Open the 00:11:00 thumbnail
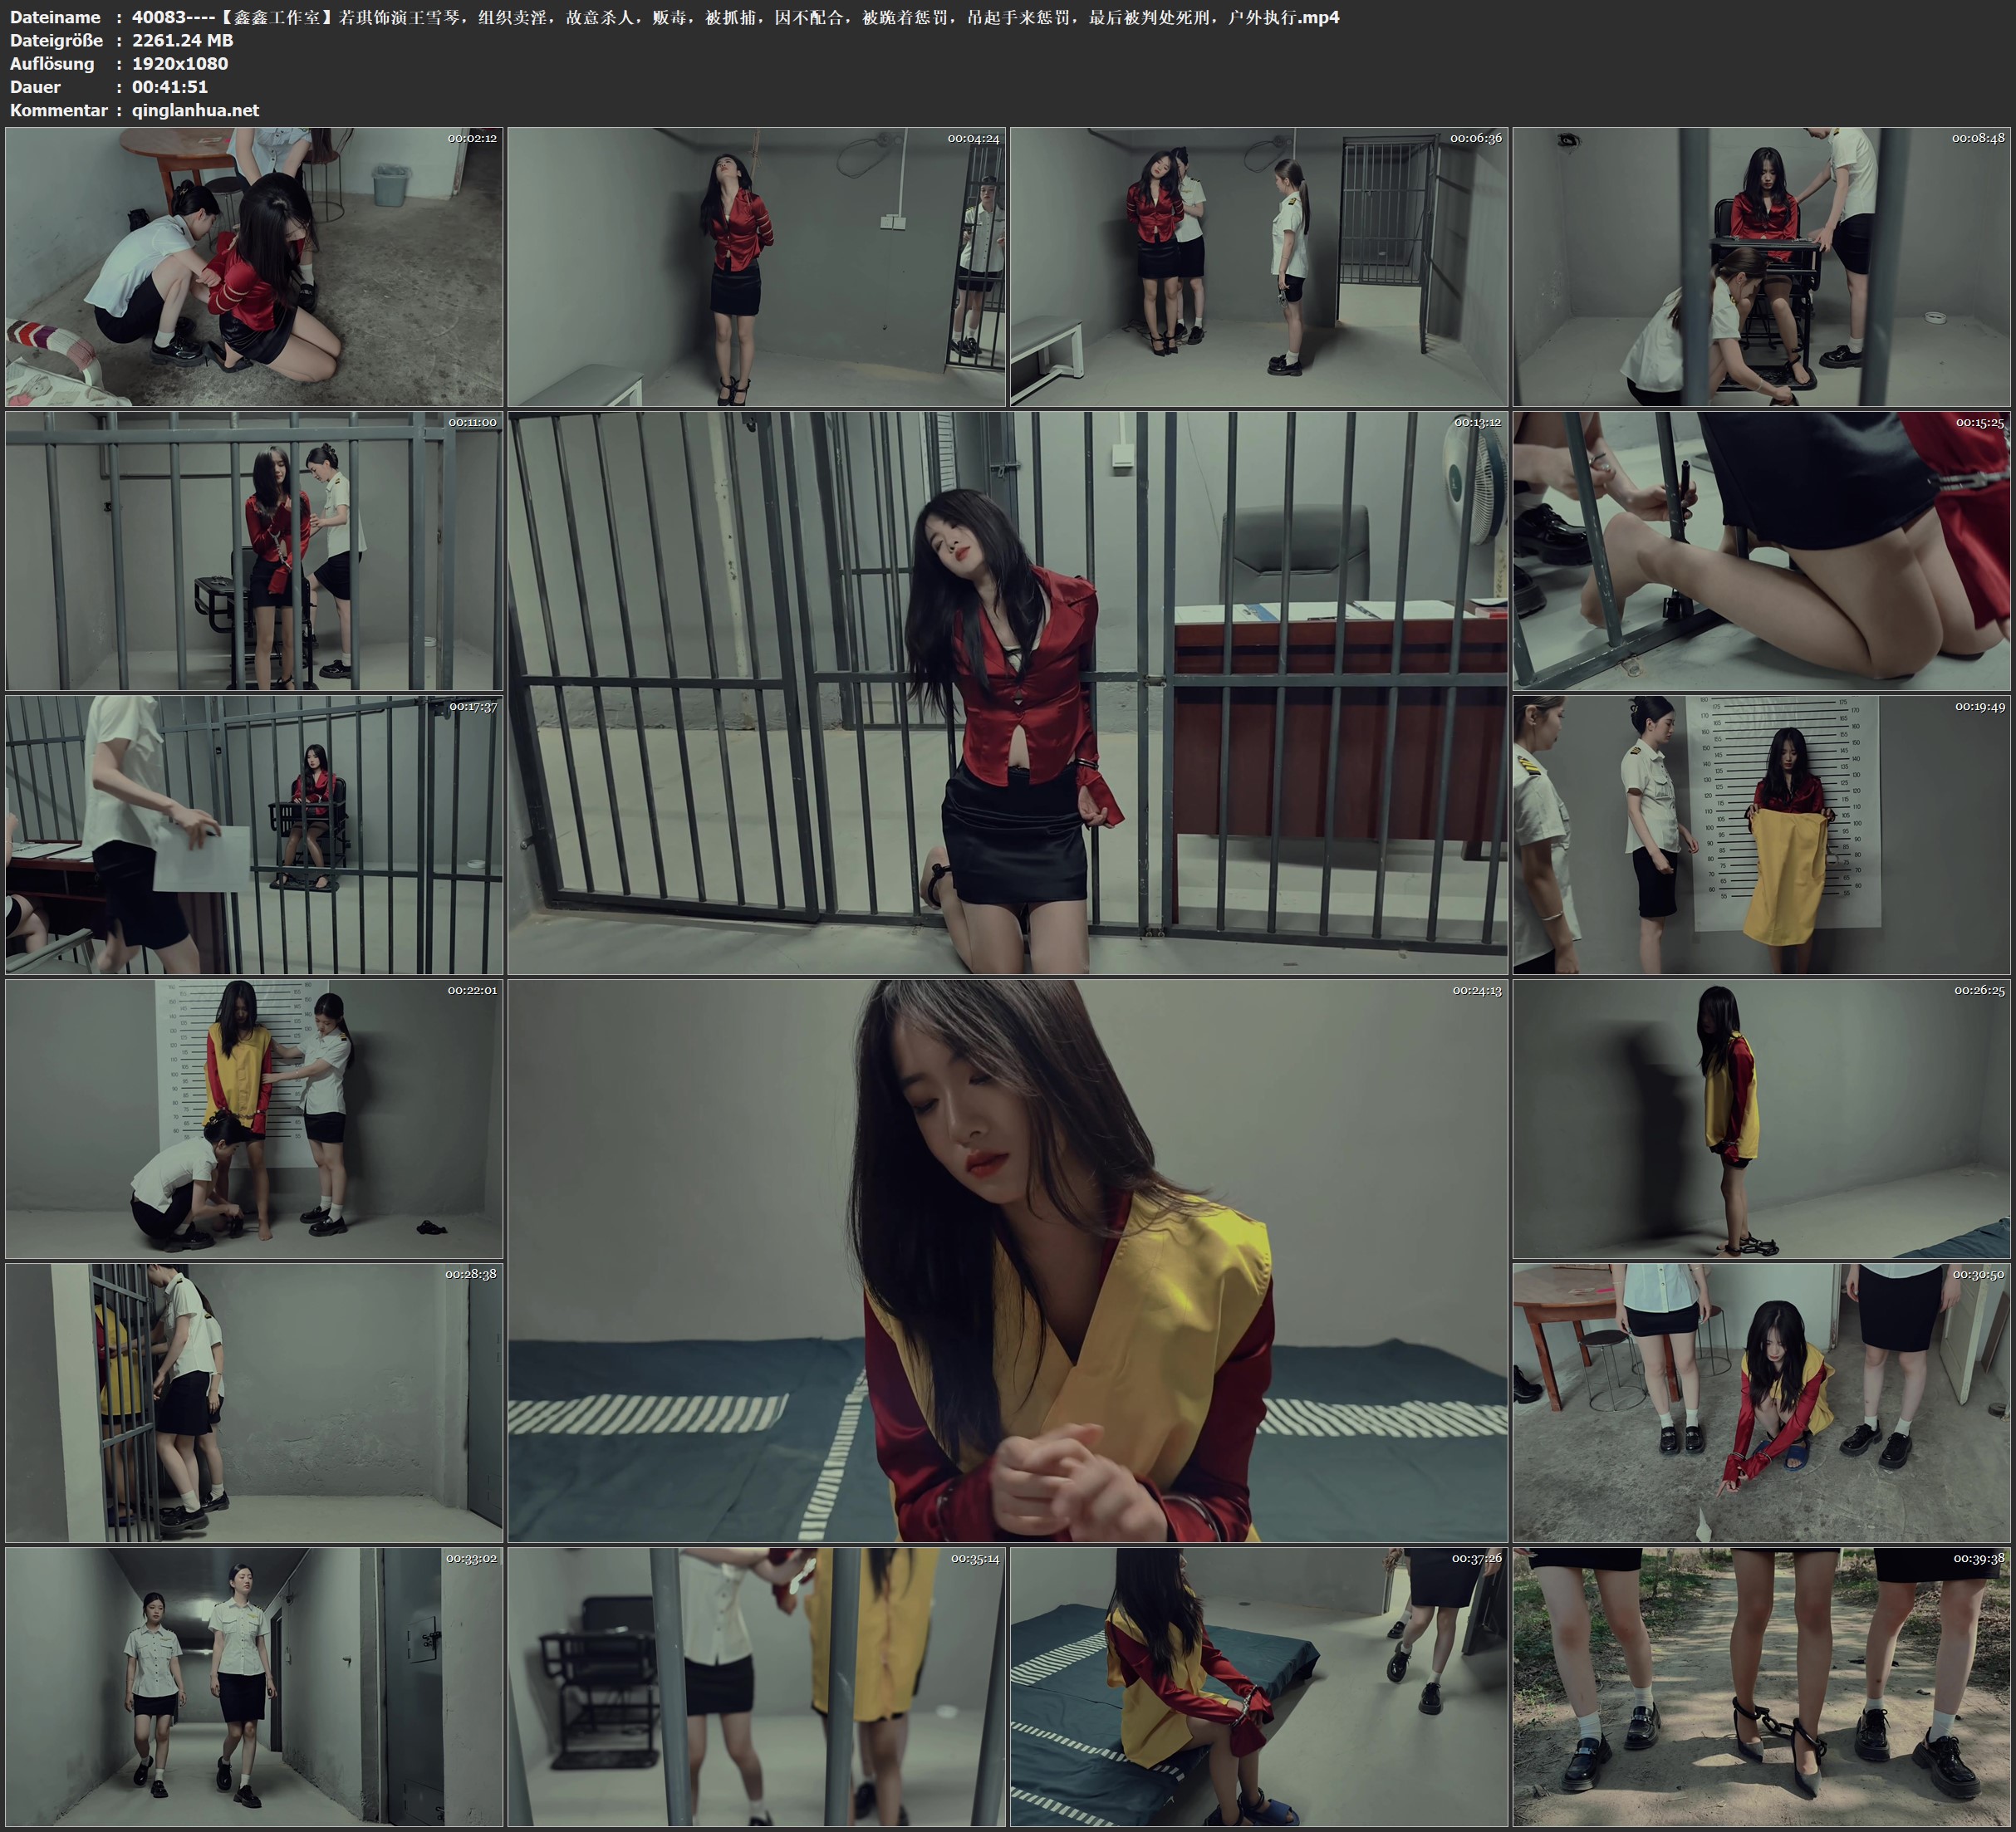 [x=254, y=550]
